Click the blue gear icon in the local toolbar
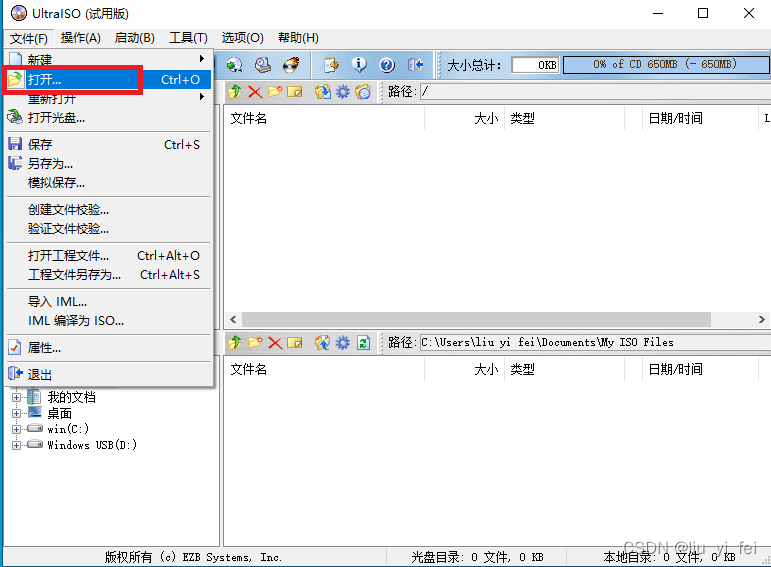771x567 pixels. (x=343, y=342)
